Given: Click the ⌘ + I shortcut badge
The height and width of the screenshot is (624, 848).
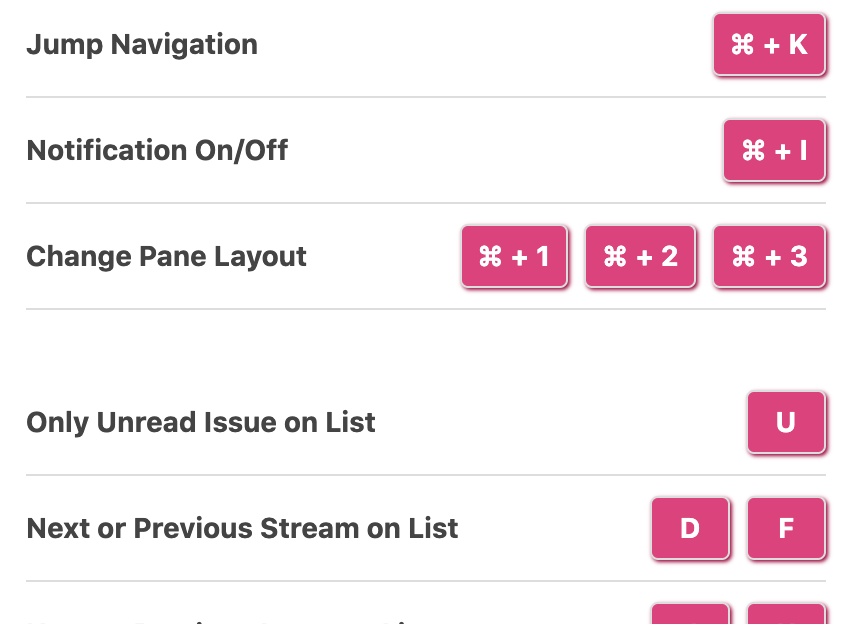Looking at the screenshot, I should pyautogui.click(x=774, y=151).
